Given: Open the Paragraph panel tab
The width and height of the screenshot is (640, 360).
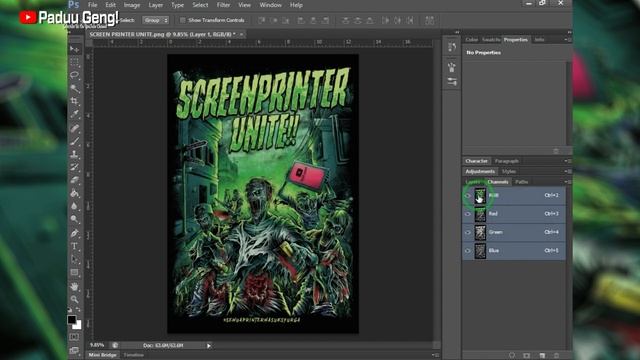Looking at the screenshot, I should [507, 161].
